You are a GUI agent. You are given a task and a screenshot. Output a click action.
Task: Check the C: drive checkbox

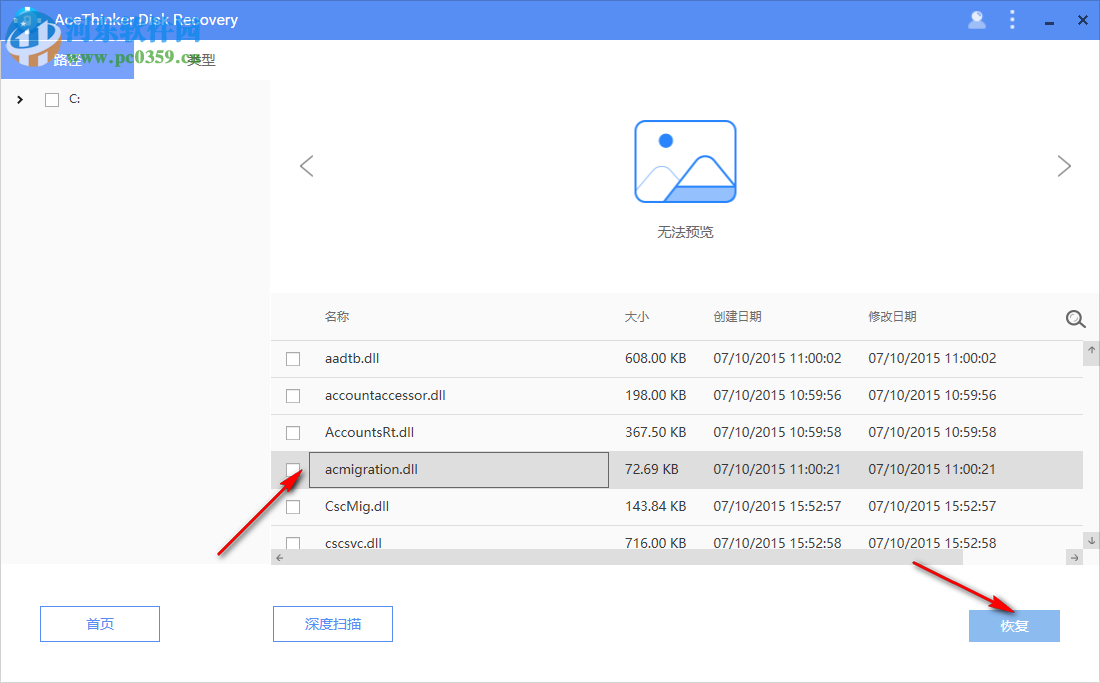tap(51, 99)
